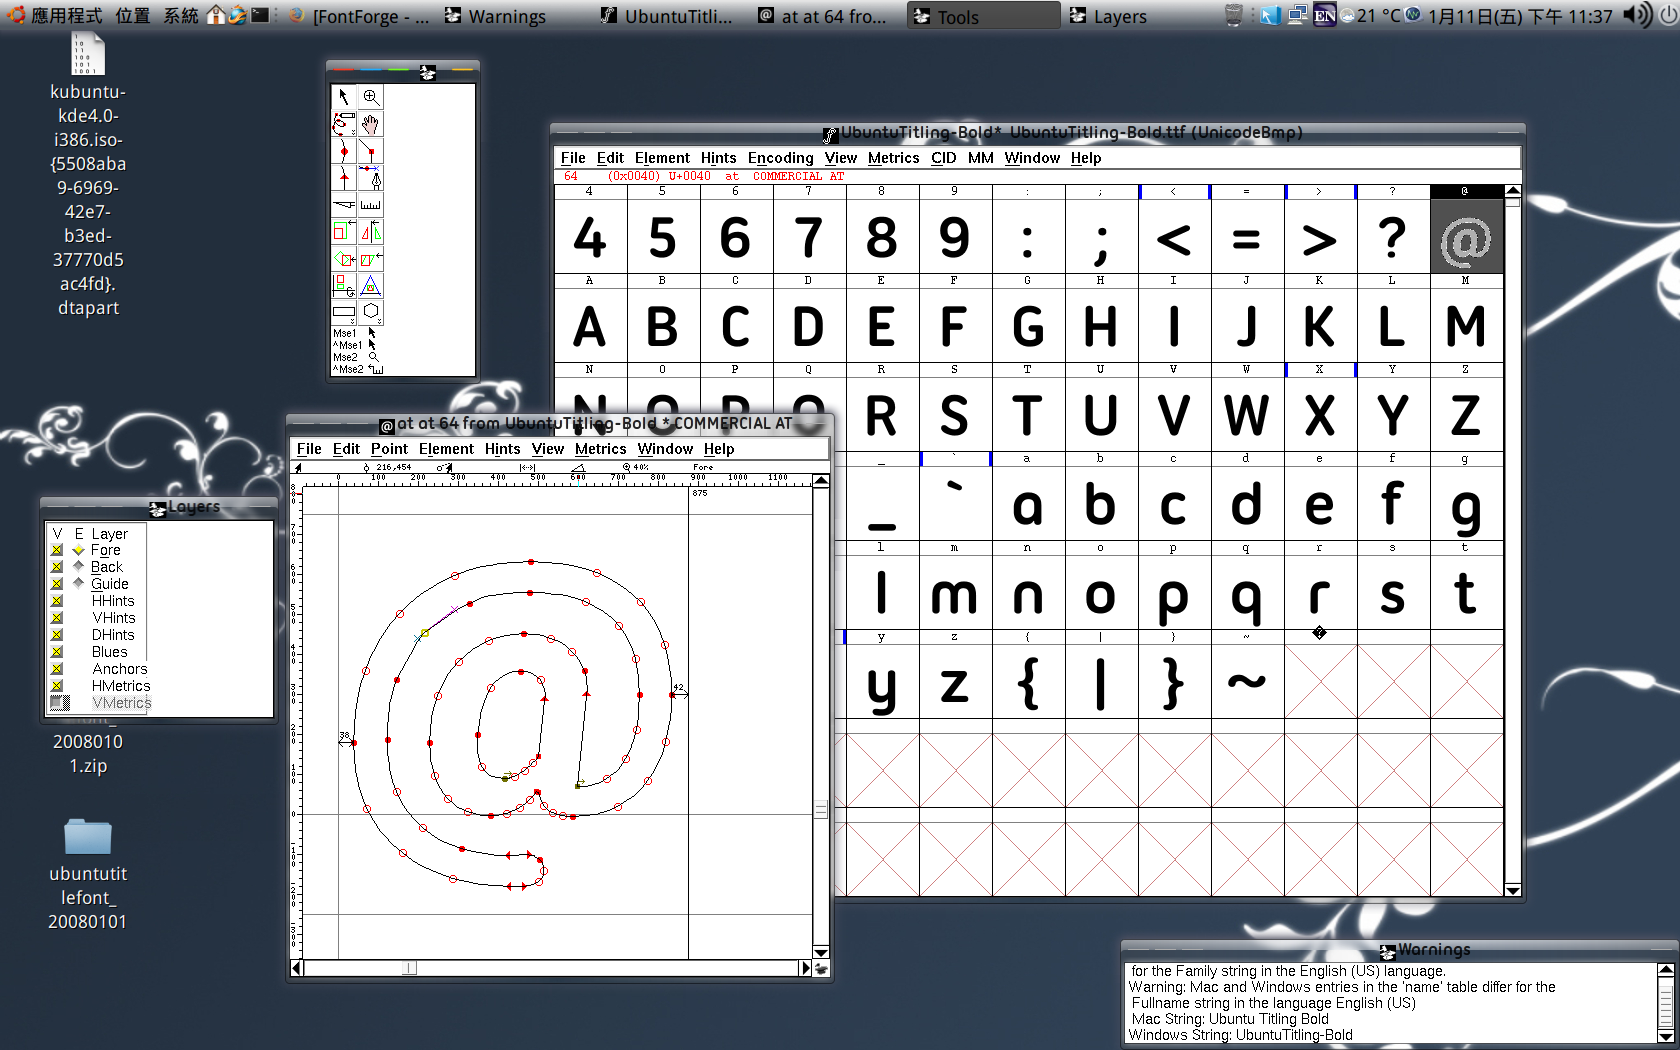The width and height of the screenshot is (1680, 1050).
Task: Select the Hand scroll tool
Action: tap(371, 124)
